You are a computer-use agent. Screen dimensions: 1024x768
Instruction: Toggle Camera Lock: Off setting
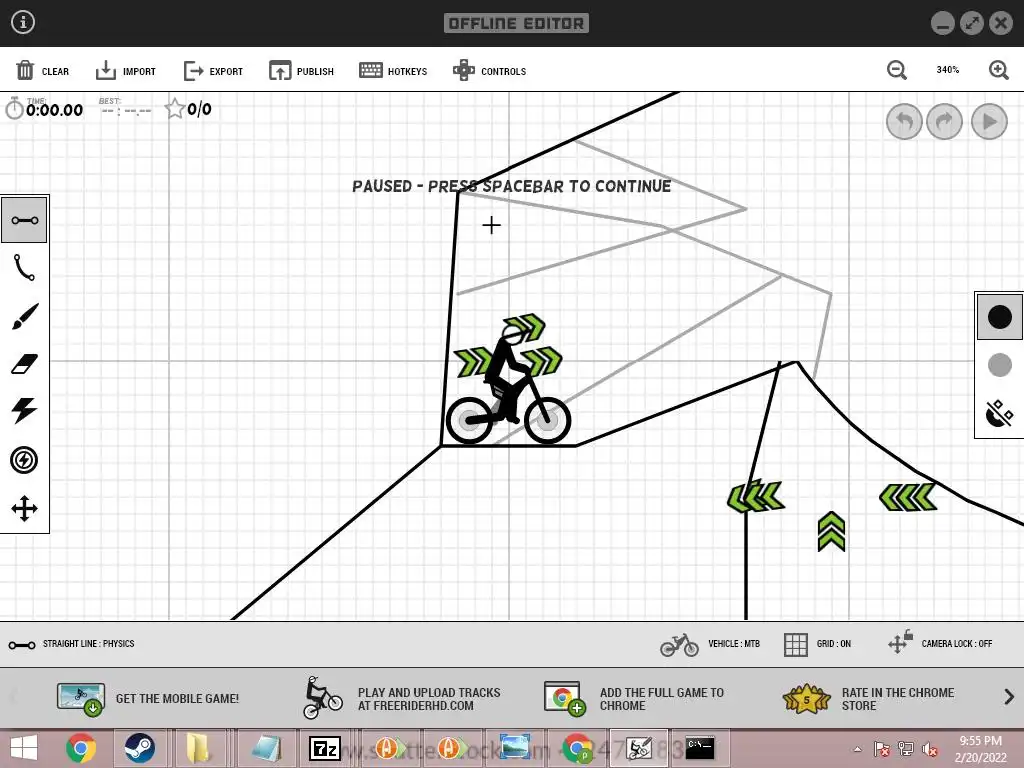coord(940,643)
